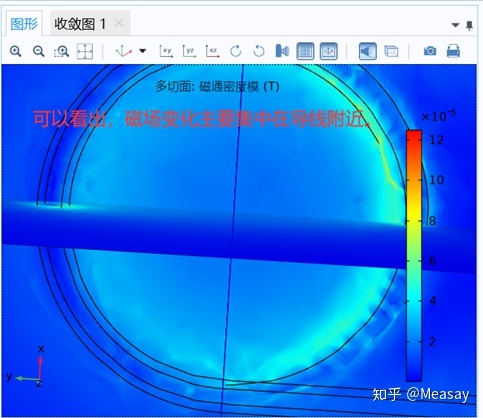Screen dimensions: 483x418
Task: Click the legend scale ×10⁻⁵ label
Action: tap(439, 116)
